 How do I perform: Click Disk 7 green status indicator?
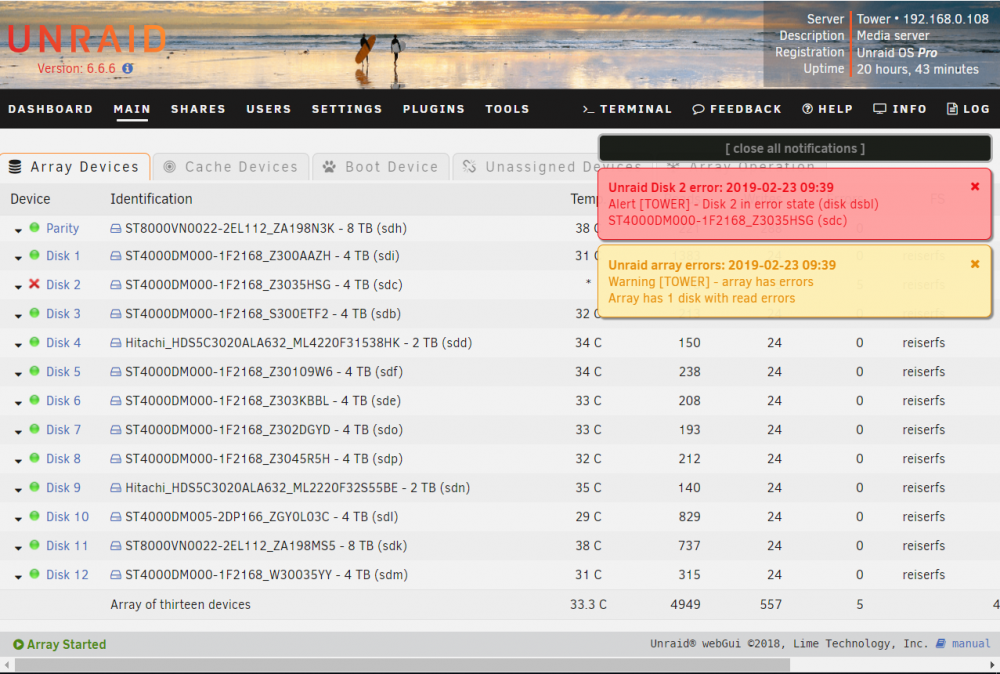tap(34, 429)
